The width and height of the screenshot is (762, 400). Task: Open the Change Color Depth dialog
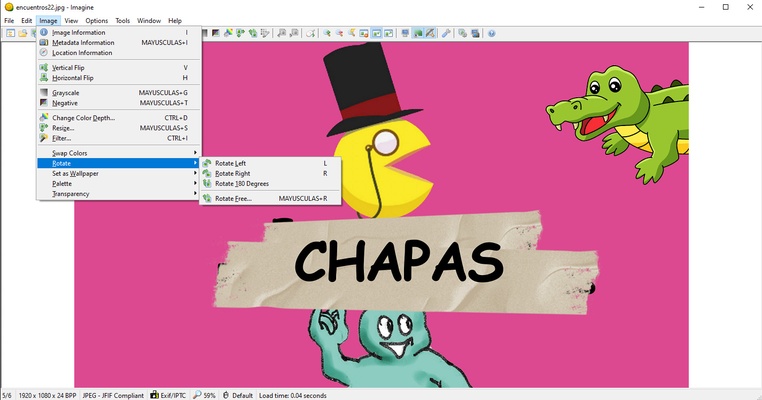[x=83, y=117]
